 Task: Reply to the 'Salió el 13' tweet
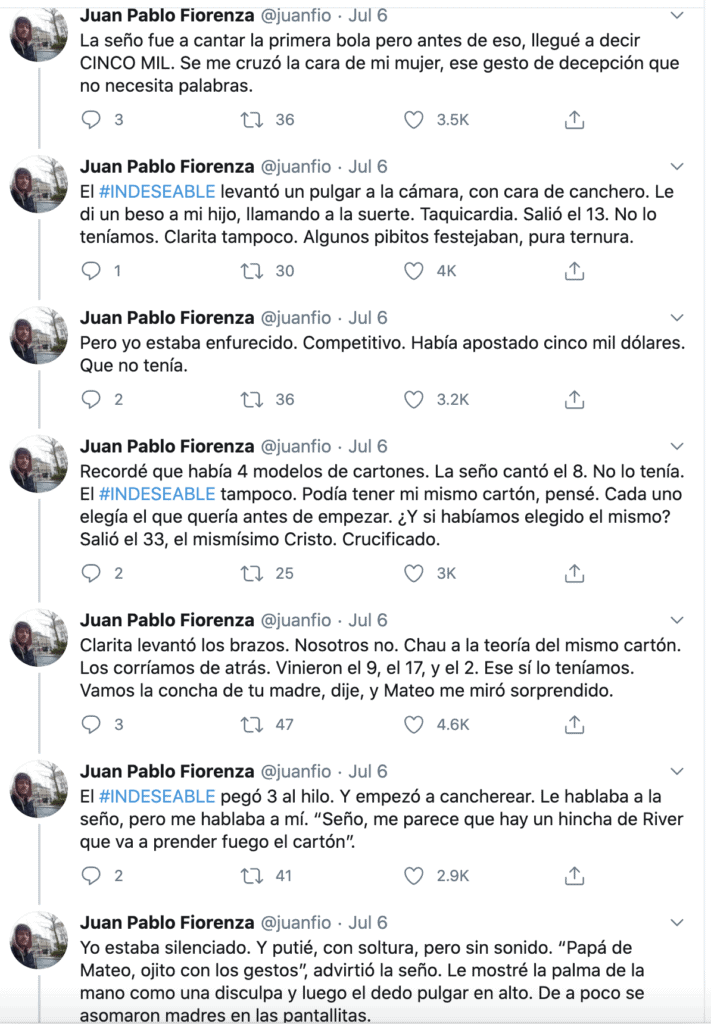91,271
